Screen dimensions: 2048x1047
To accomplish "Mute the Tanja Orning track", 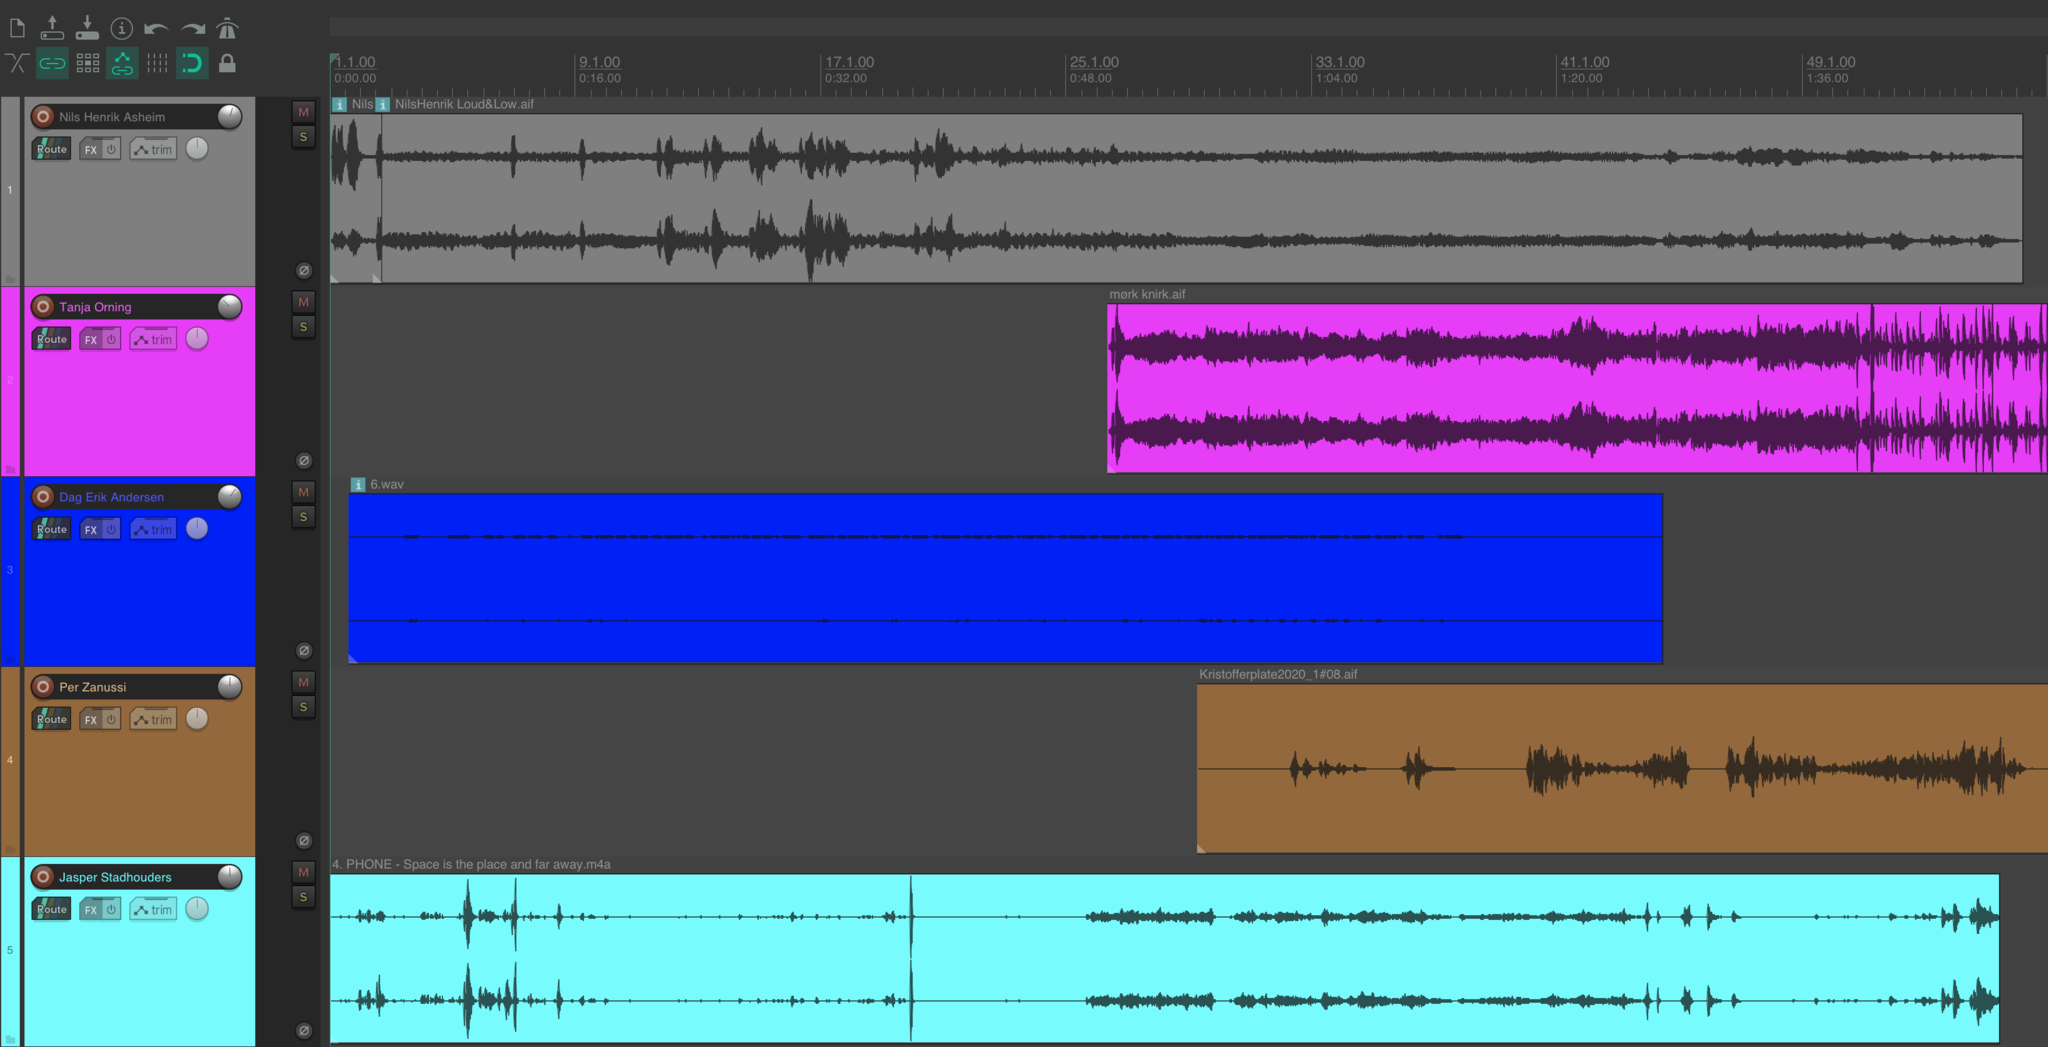I will point(303,302).
